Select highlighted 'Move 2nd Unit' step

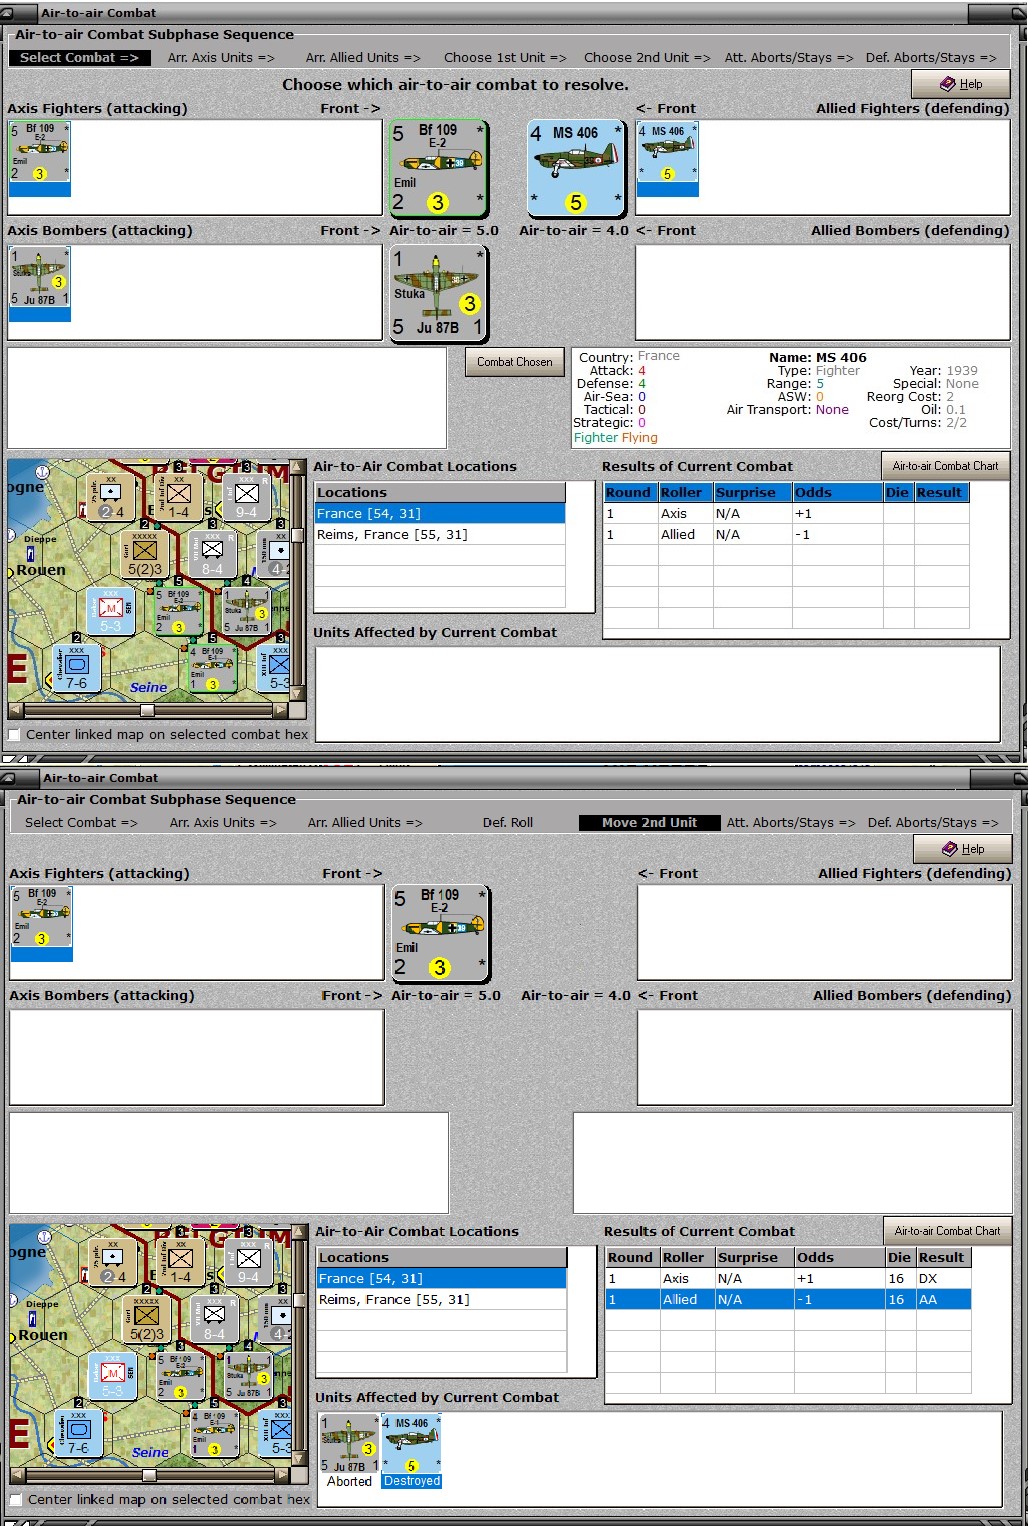[x=650, y=823]
